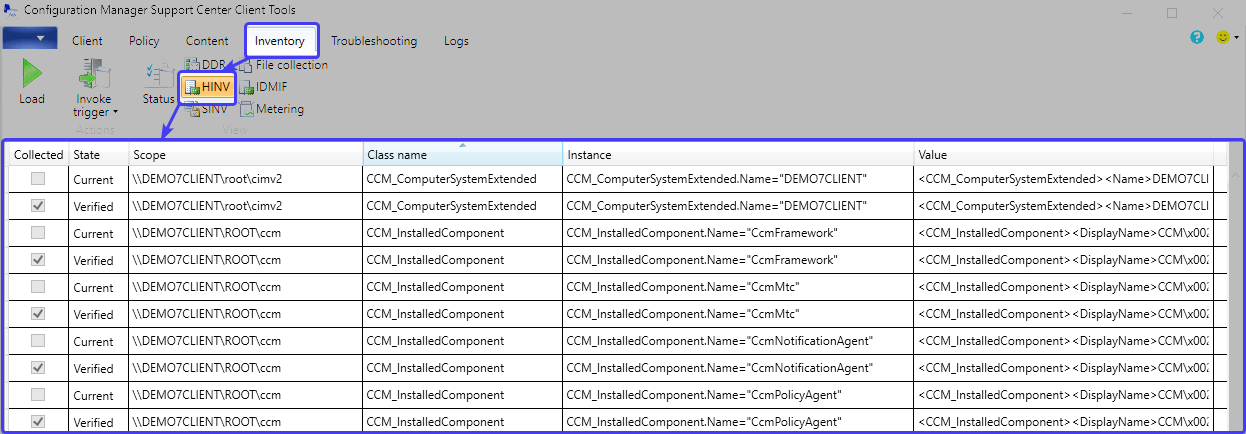Toggle Collected checkbox for Current CcmNotificationAgent row
This screenshot has width=1246, height=434.
38,341
